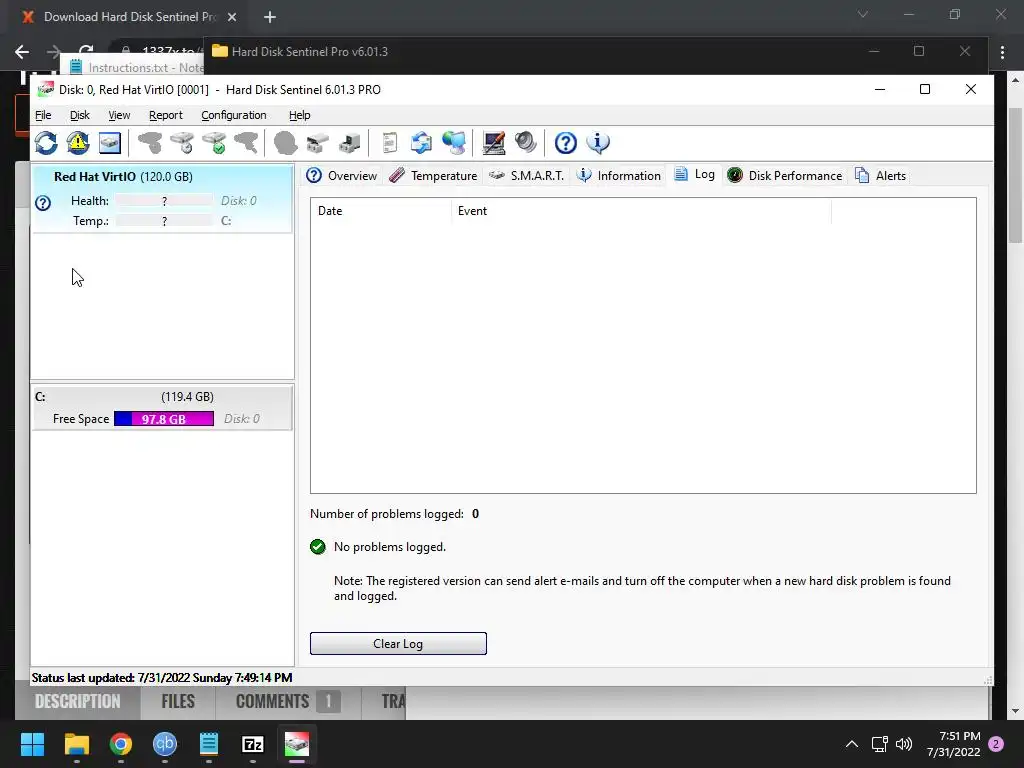The image size is (1024, 768).
Task: Open the FILES tab on the web page
Action: tap(178, 701)
